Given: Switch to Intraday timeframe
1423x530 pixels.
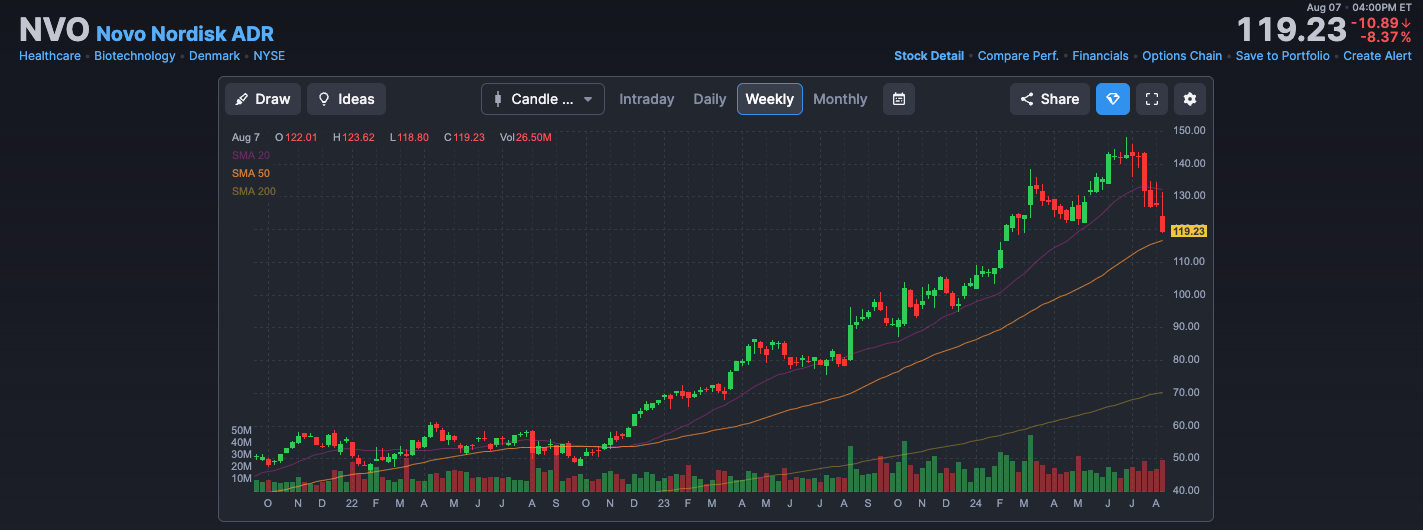Looking at the screenshot, I should point(647,99).
